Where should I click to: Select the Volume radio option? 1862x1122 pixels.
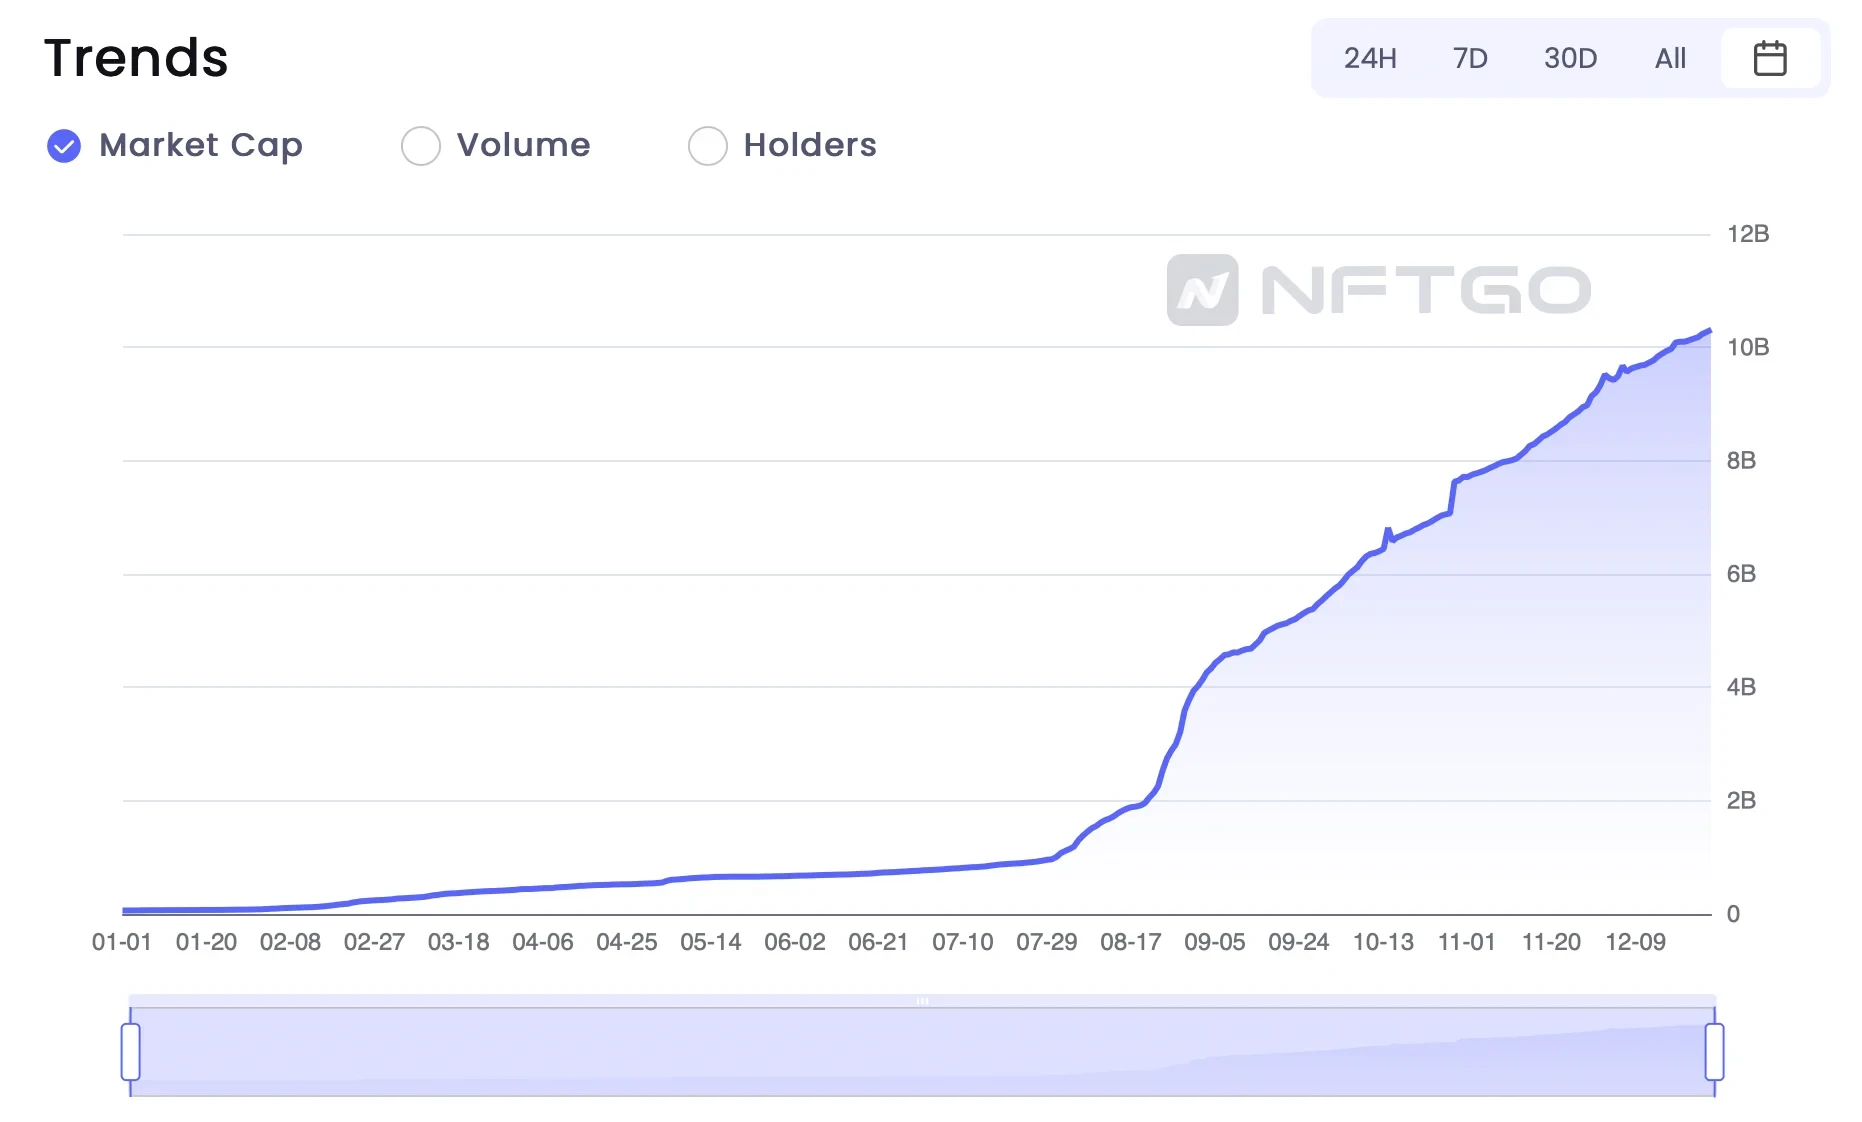[x=421, y=146]
